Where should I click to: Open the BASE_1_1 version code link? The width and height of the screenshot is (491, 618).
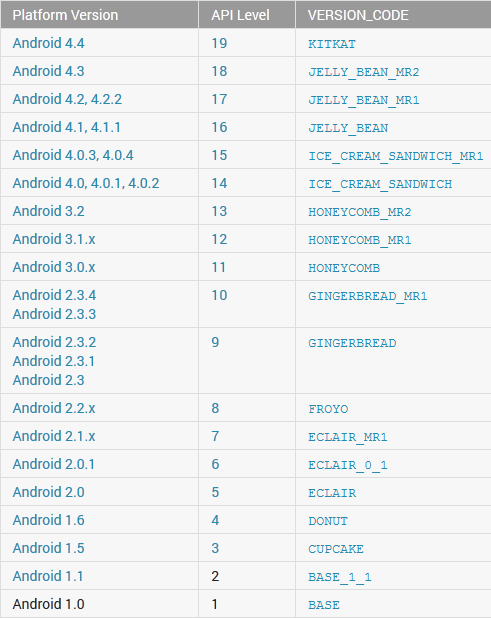point(340,577)
